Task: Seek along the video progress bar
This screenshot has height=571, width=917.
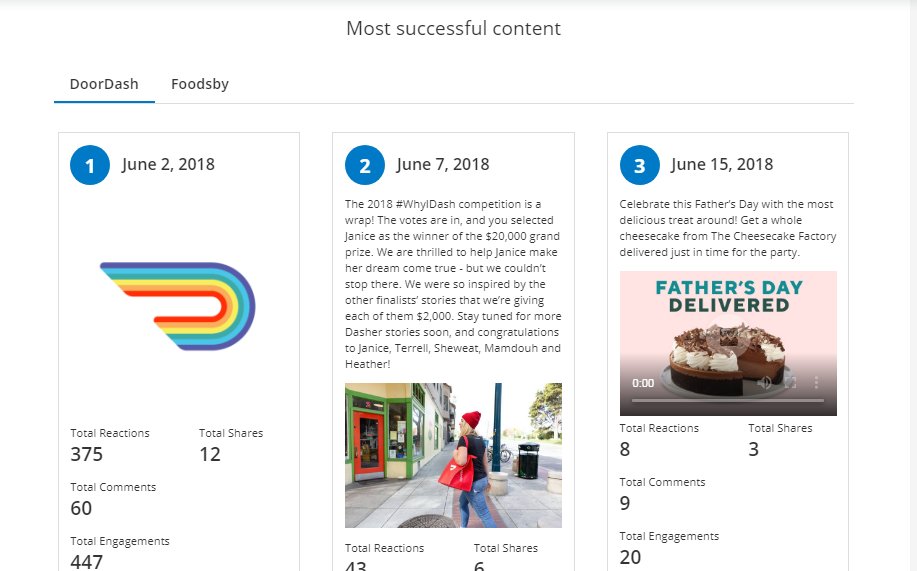Action: [728, 401]
